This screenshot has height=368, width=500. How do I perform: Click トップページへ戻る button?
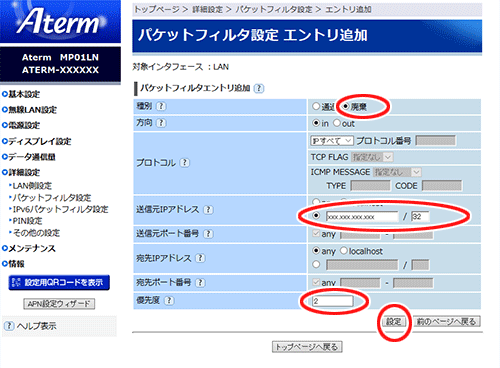(307, 347)
